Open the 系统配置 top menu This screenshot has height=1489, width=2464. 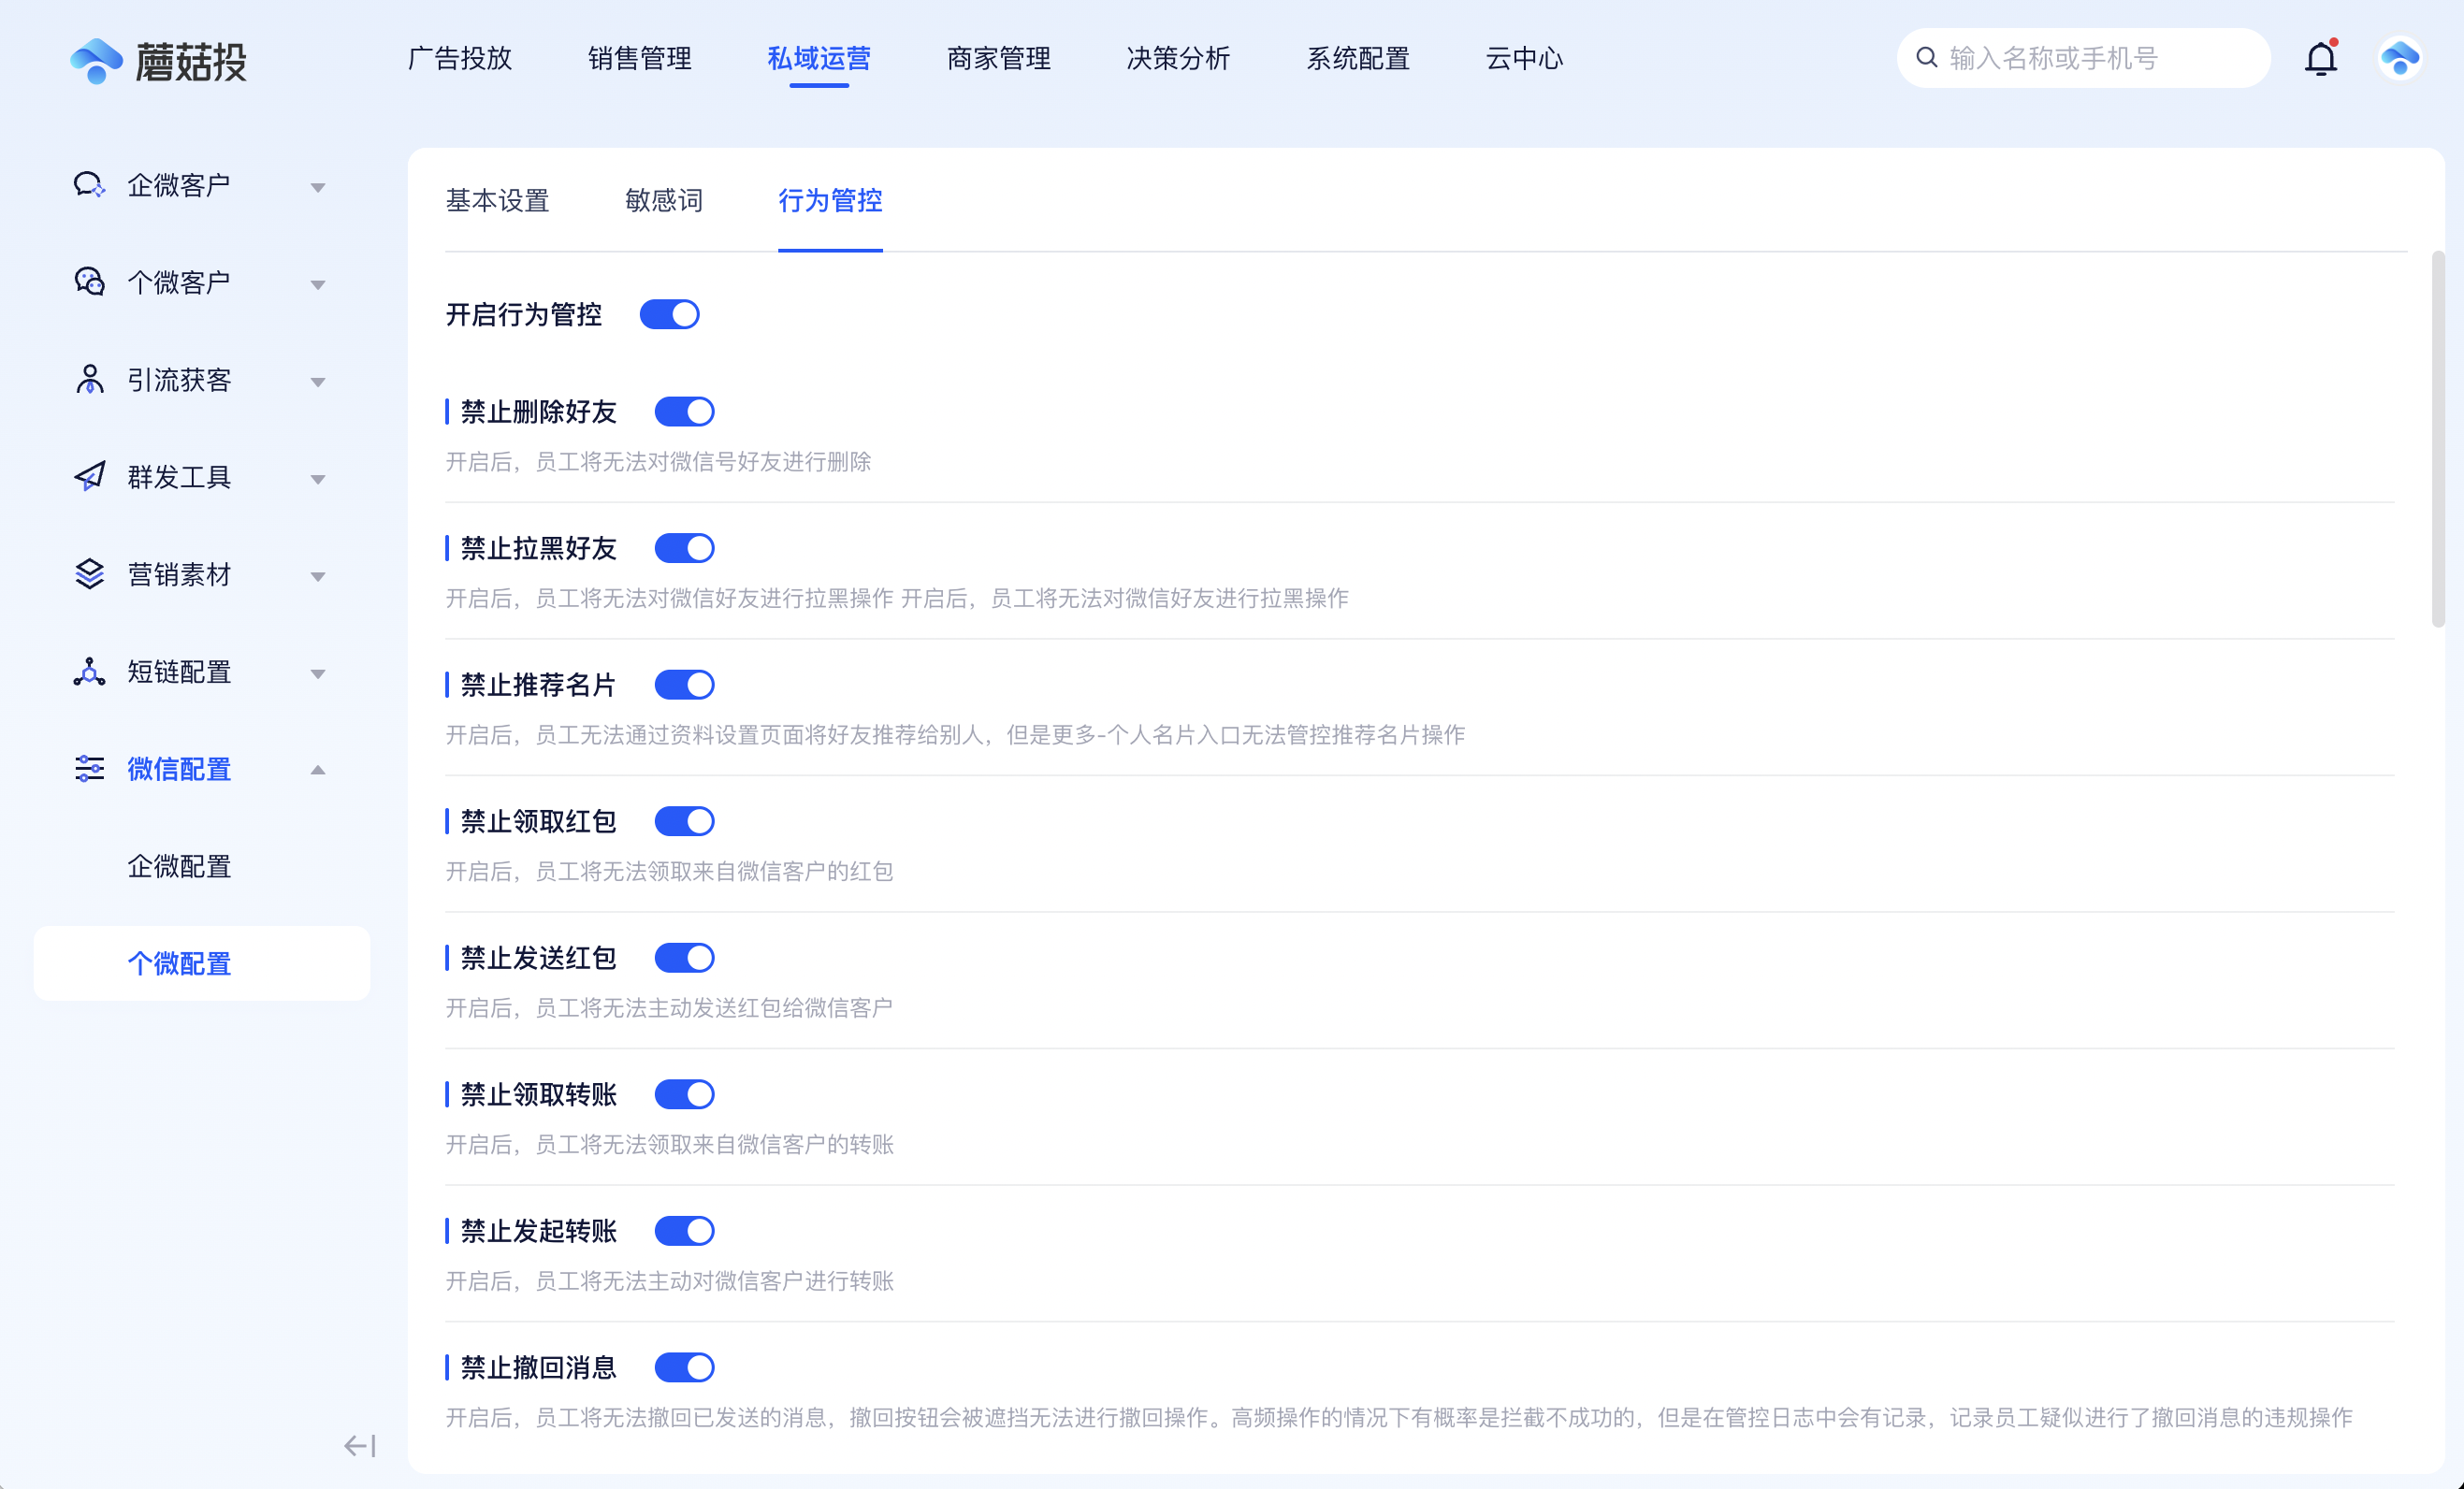(1357, 59)
